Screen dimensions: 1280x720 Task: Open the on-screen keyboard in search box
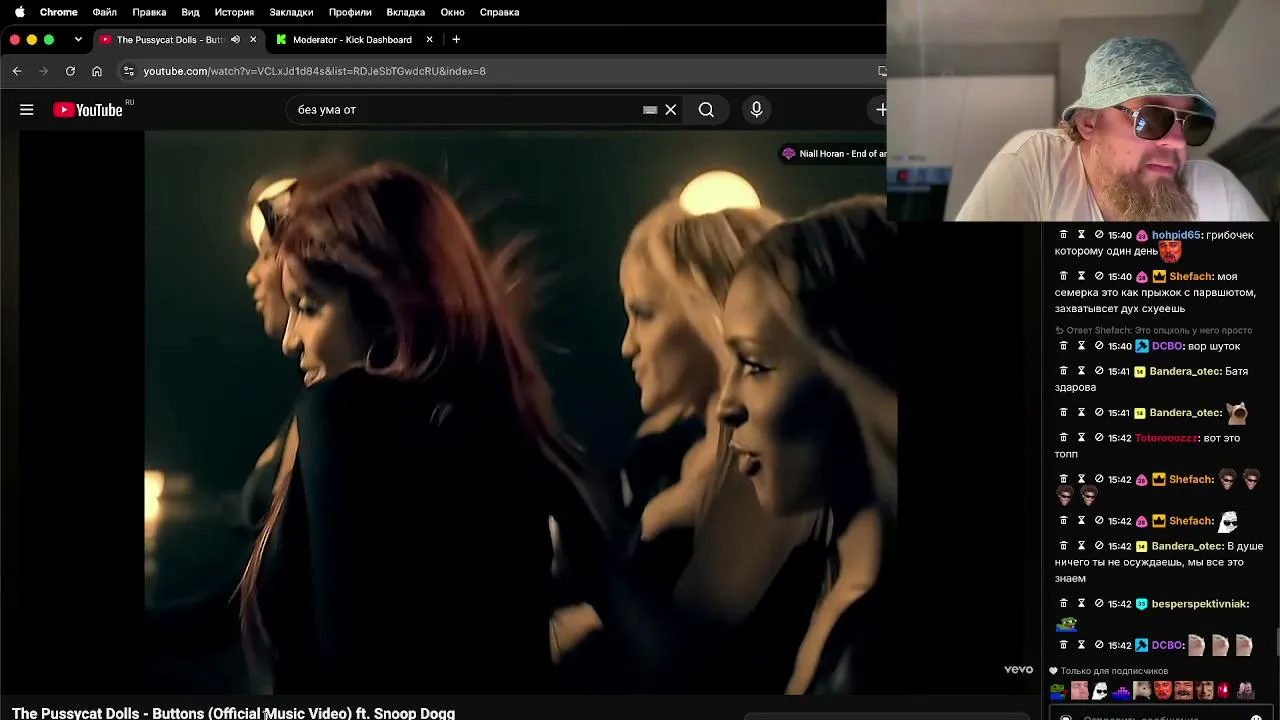(650, 110)
